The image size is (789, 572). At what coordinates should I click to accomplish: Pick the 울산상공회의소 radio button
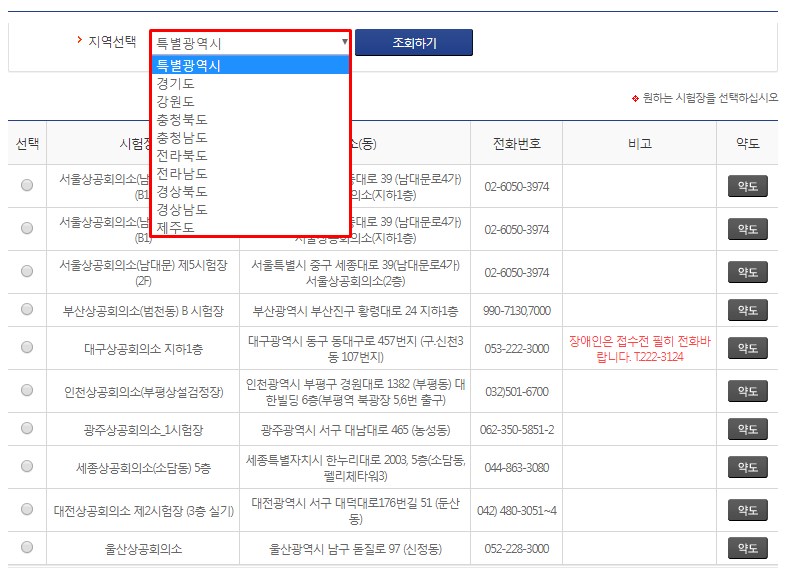coord(27,547)
